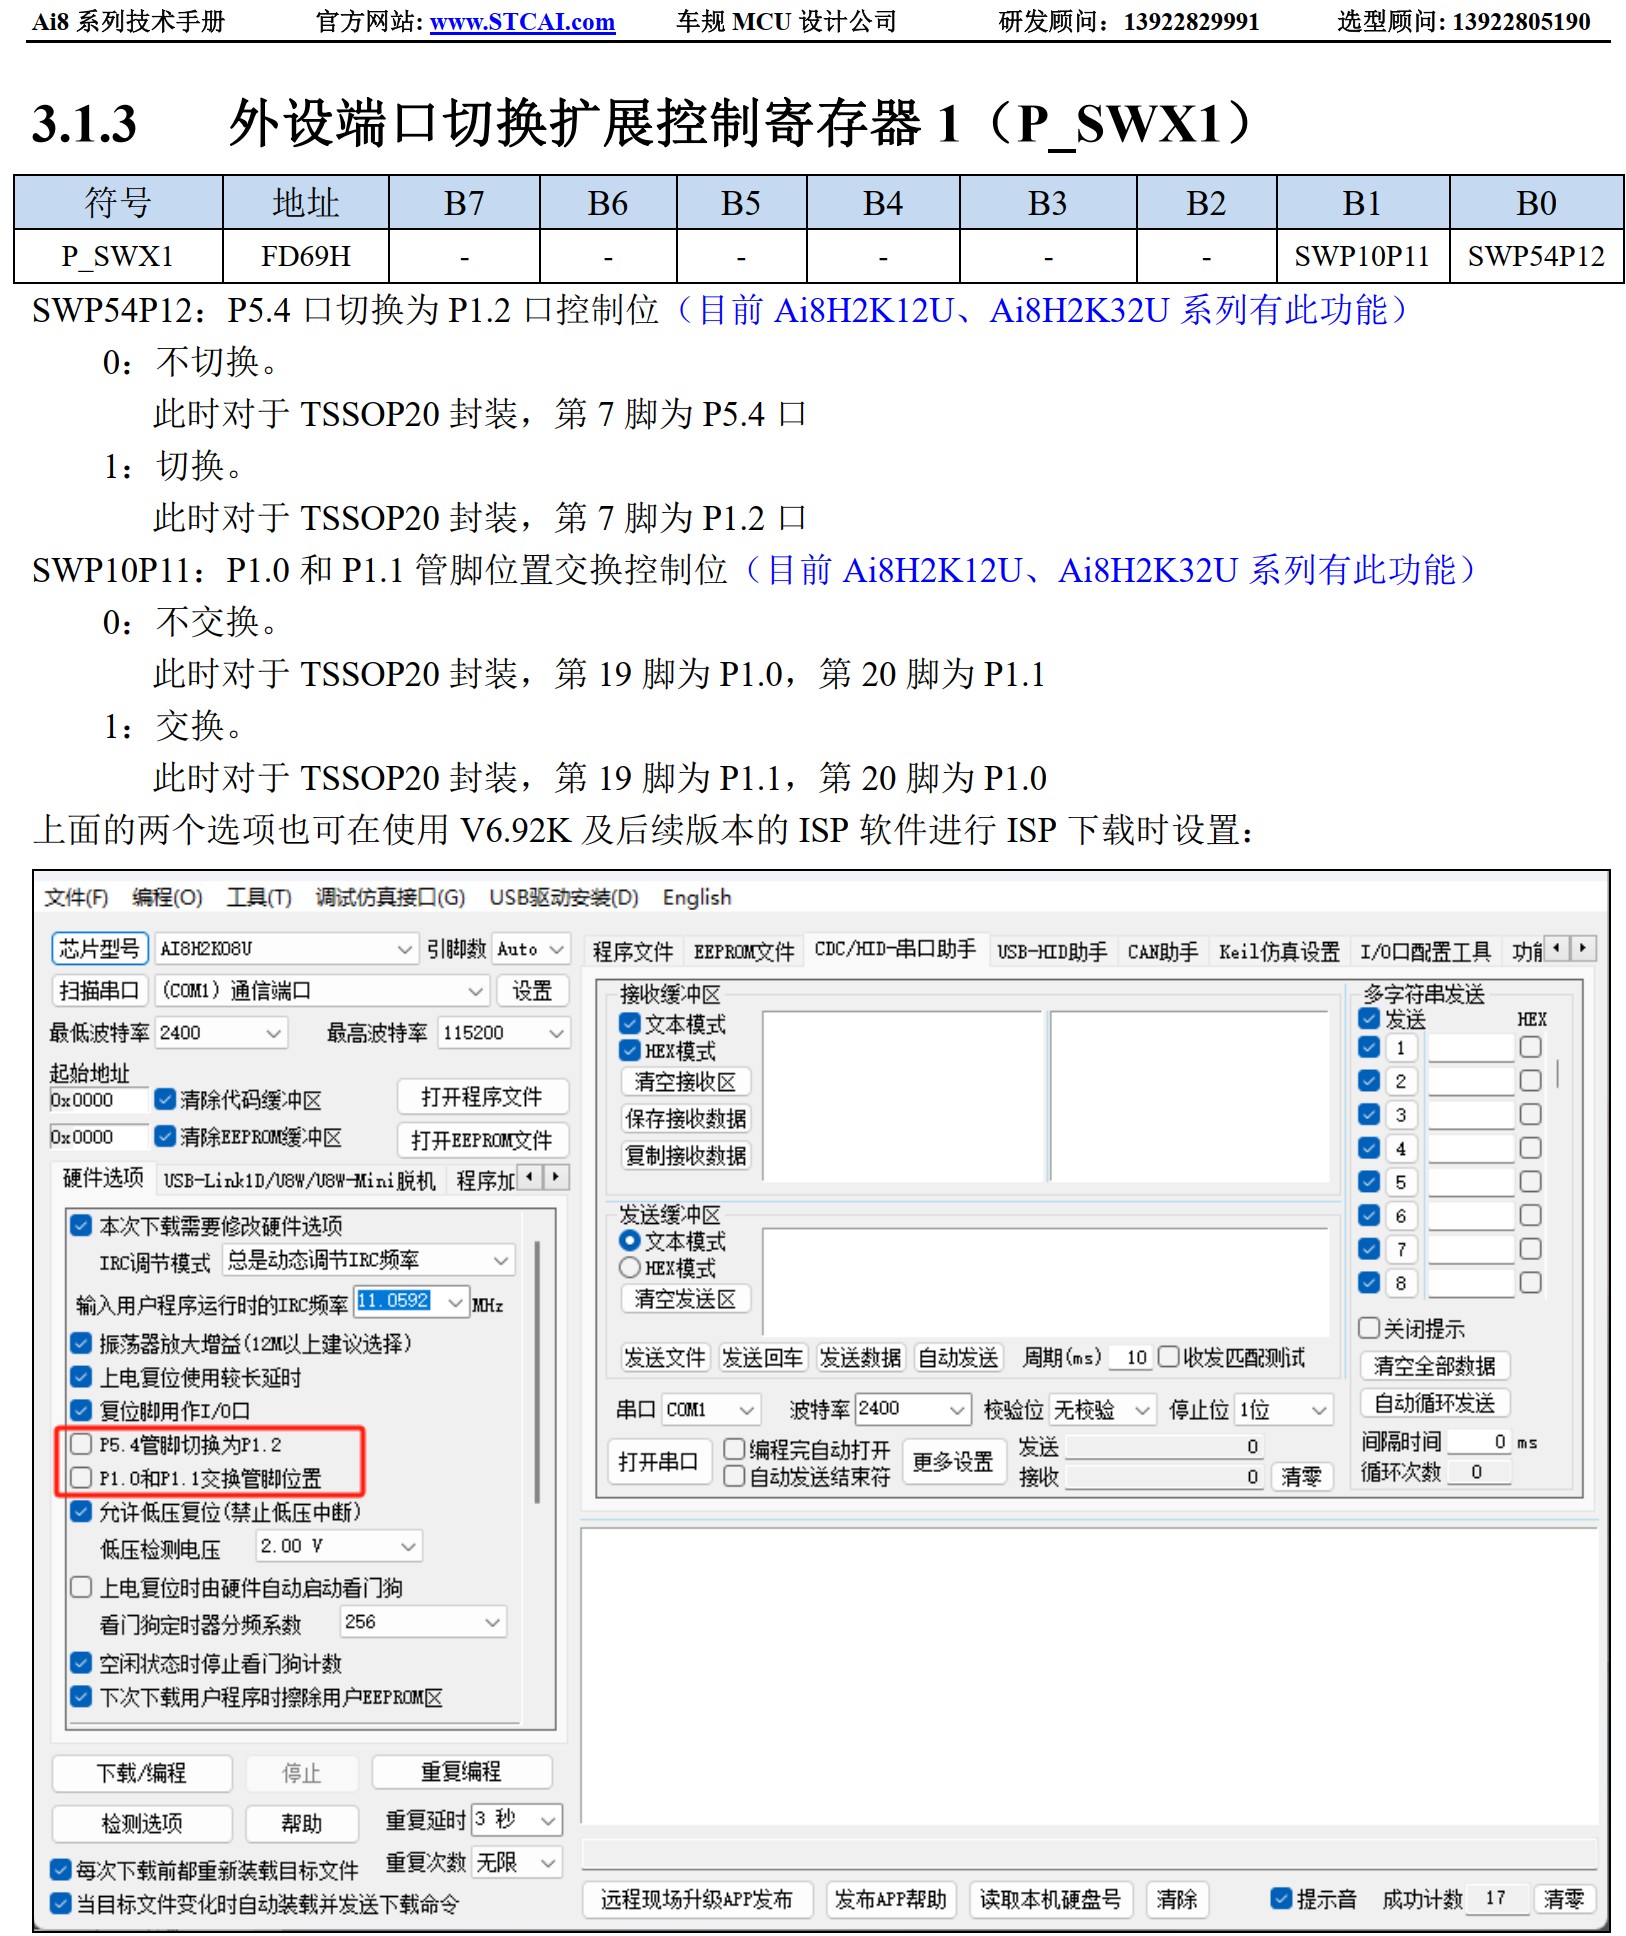1626x1936 pixels.
Task: Click the 打开EEPROM文件 button
Action: 482,1140
